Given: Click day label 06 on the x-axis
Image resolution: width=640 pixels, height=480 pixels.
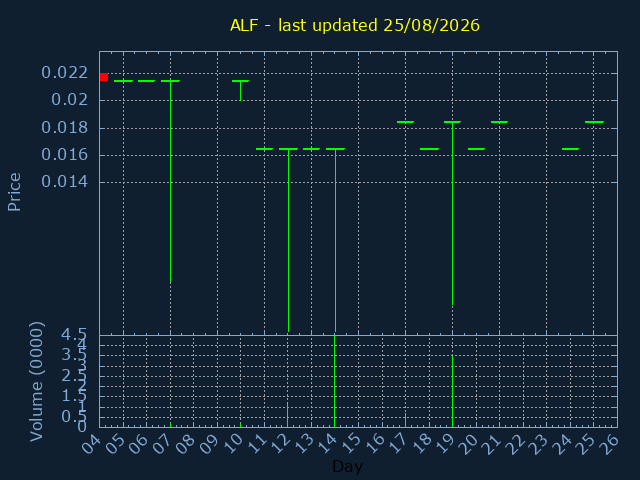Looking at the screenshot, I should [138, 444].
